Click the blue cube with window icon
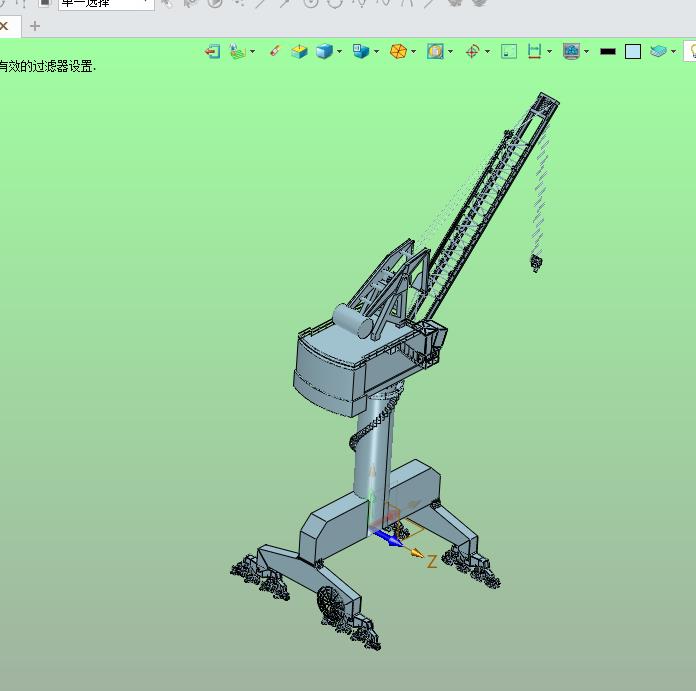 360,51
